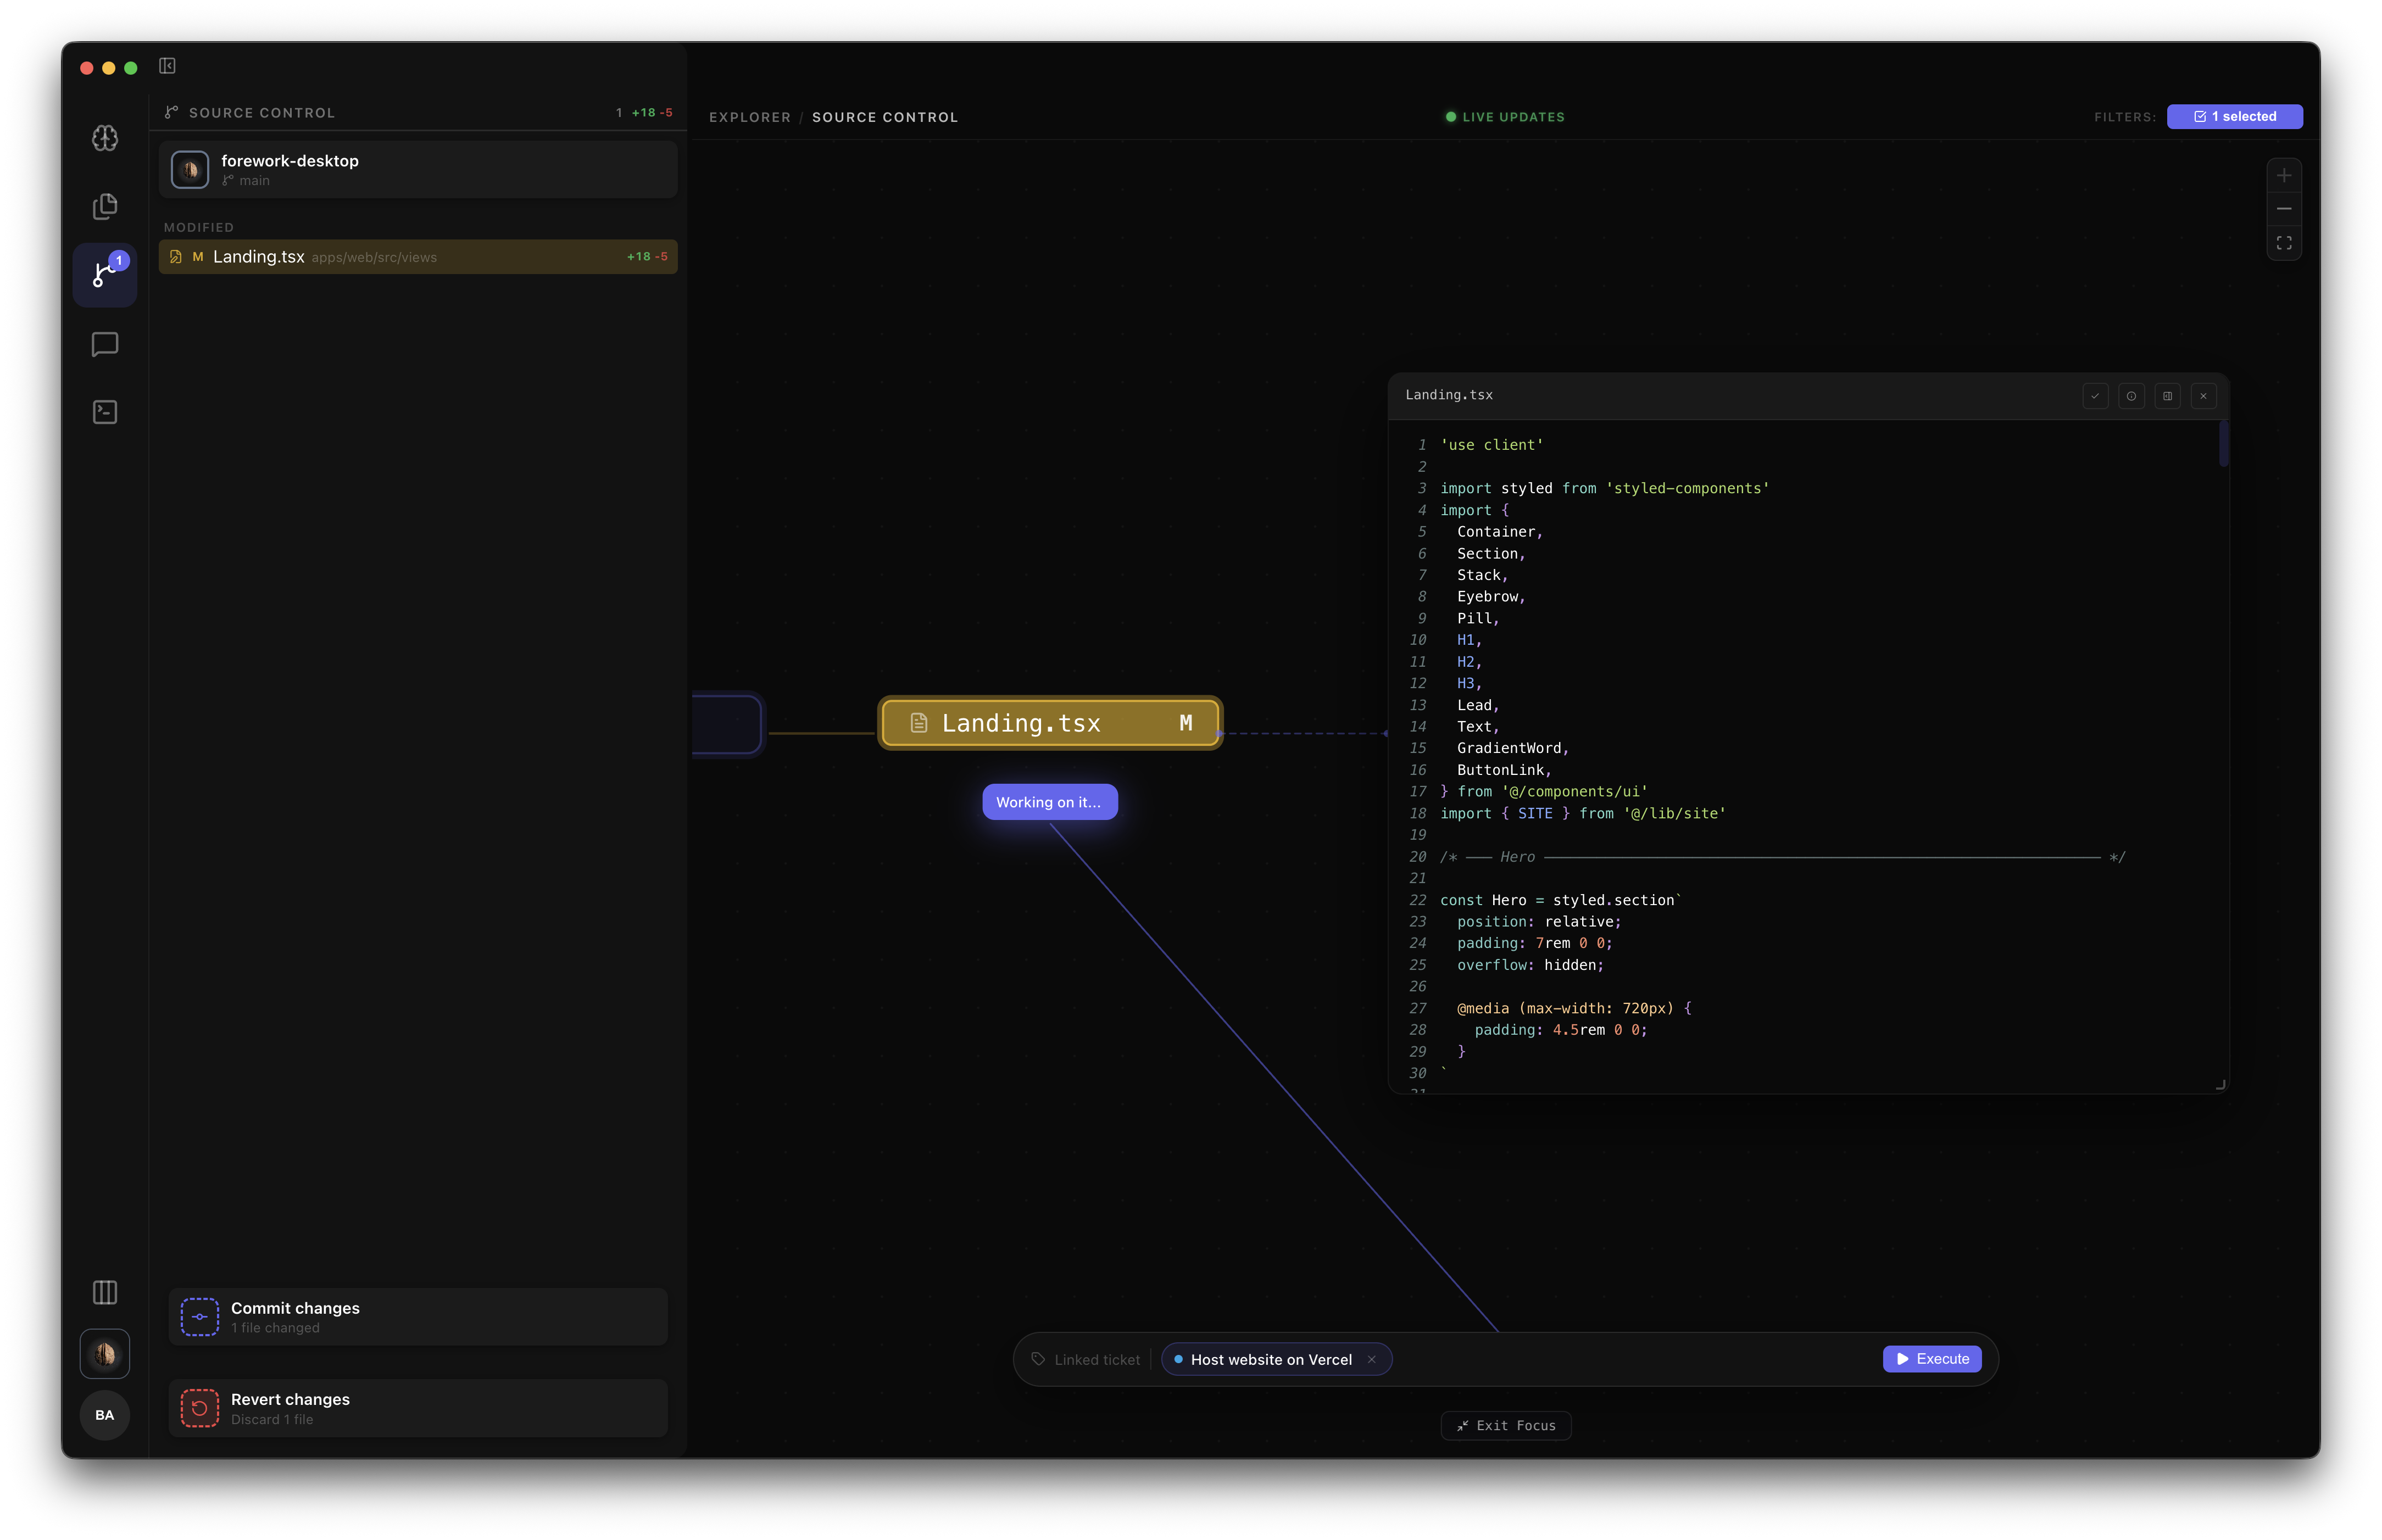Zoom out on the canvas with minus
Screen dimensions: 2382x1540
click(x=2283, y=209)
